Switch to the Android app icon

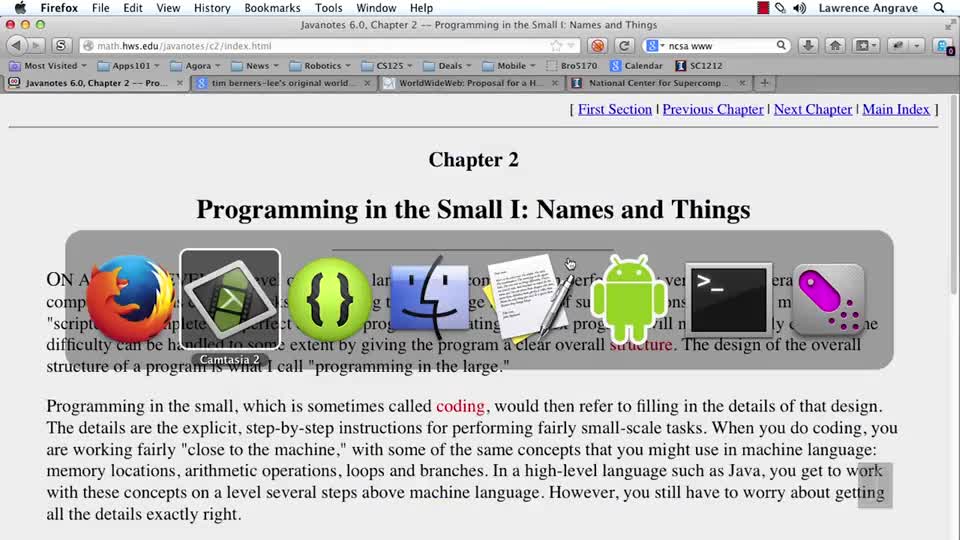click(x=629, y=299)
